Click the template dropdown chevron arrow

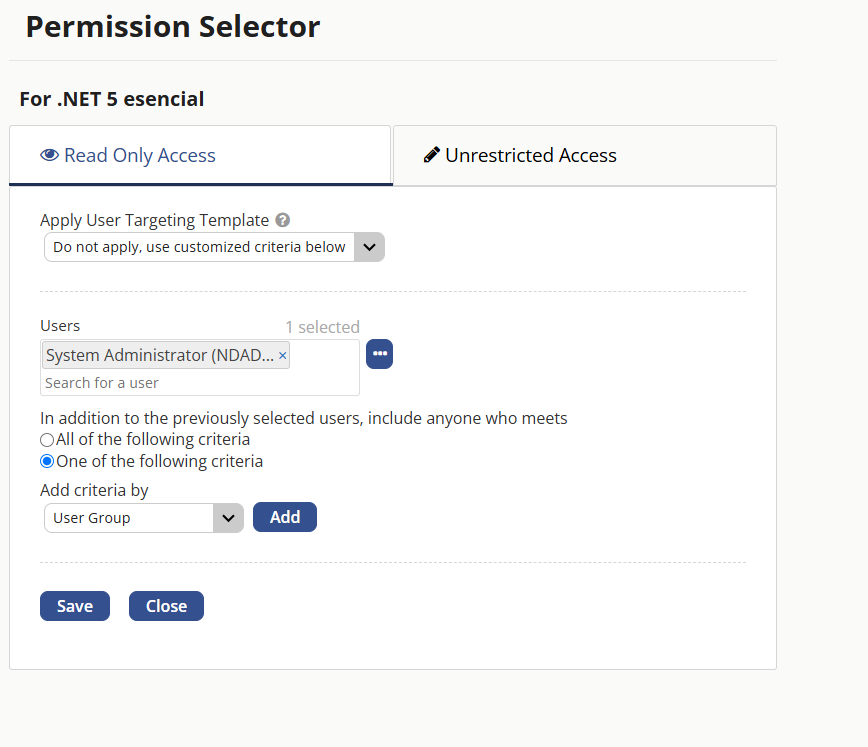[369, 247]
